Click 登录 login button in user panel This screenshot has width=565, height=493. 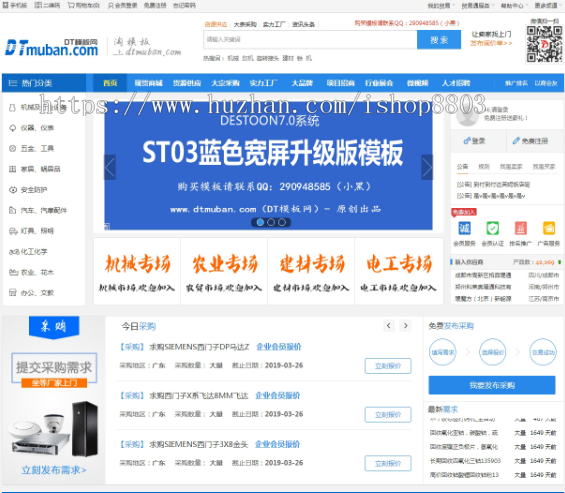[478, 141]
